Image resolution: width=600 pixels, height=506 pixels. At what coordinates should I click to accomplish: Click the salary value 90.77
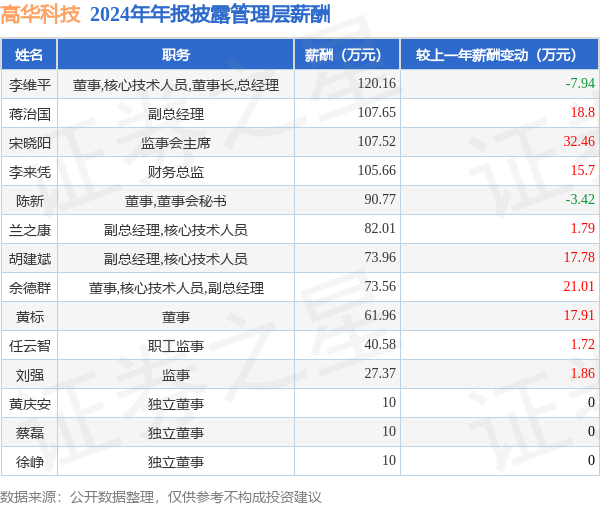coord(380,199)
